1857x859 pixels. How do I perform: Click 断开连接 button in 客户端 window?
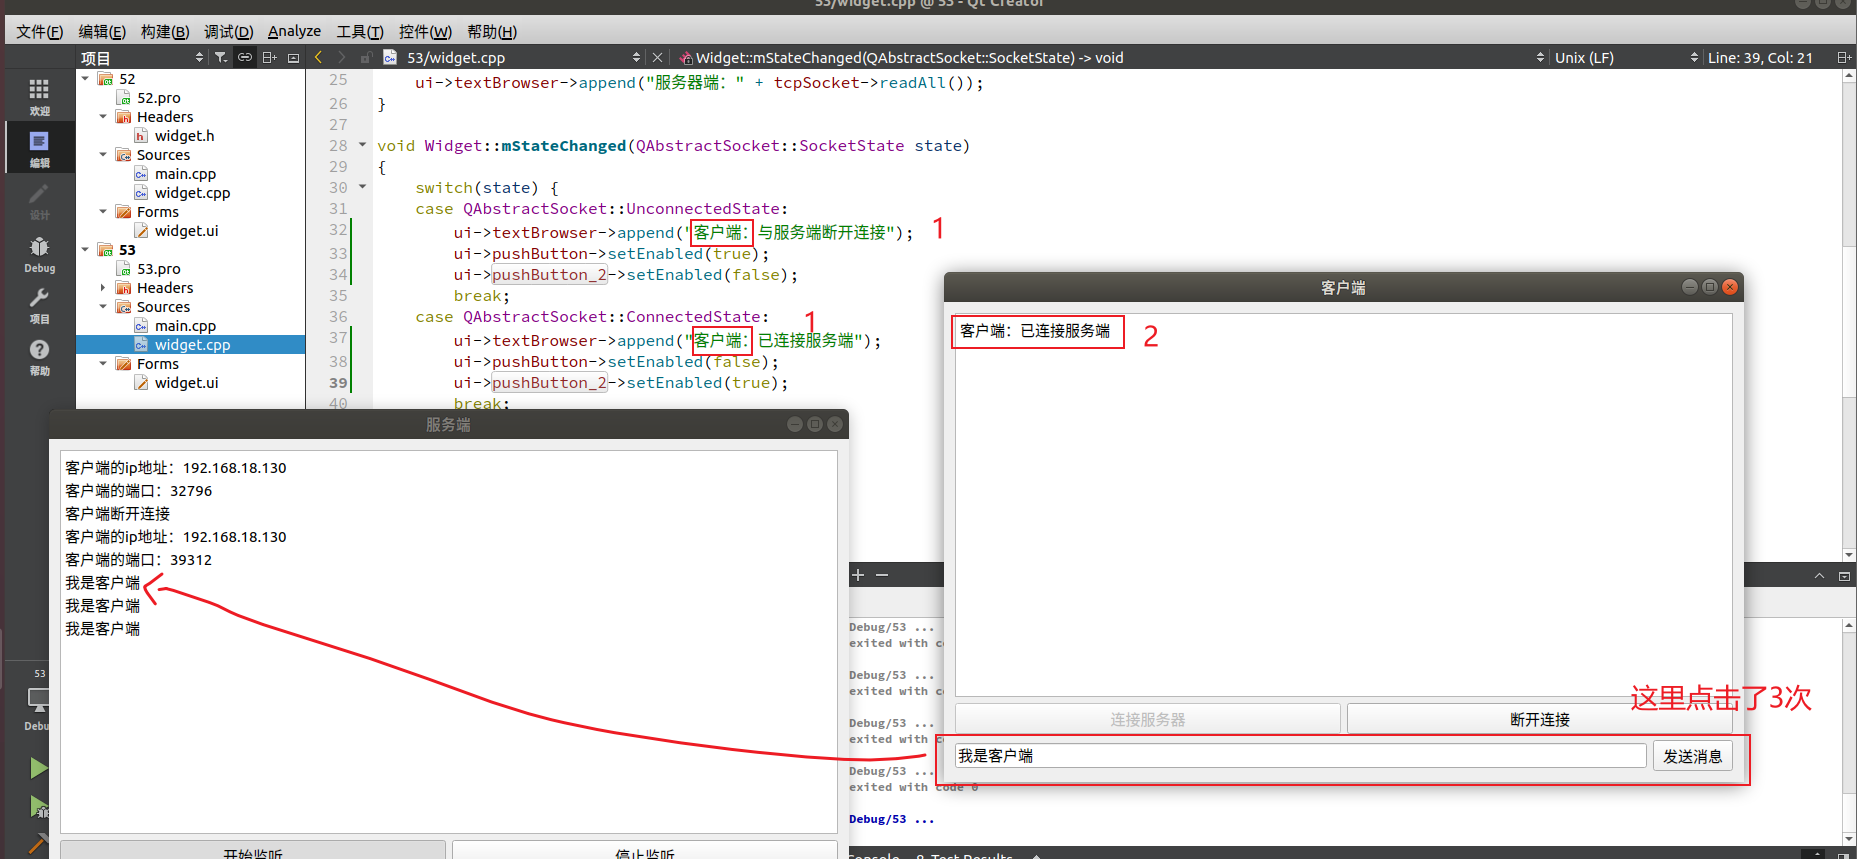(x=1539, y=720)
